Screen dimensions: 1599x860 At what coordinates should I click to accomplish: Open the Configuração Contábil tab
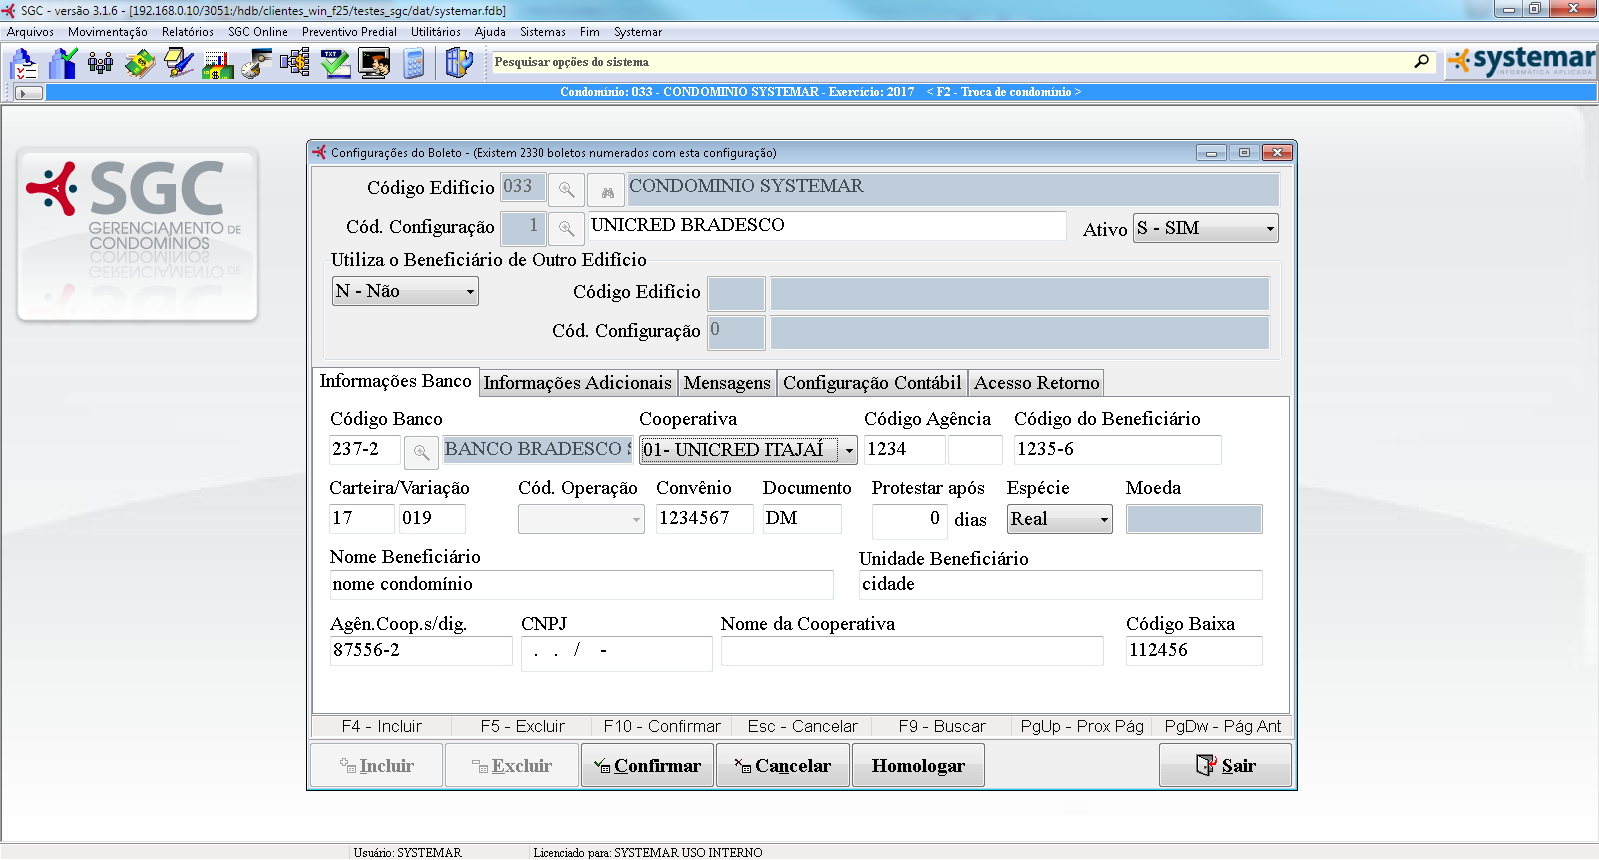click(871, 383)
